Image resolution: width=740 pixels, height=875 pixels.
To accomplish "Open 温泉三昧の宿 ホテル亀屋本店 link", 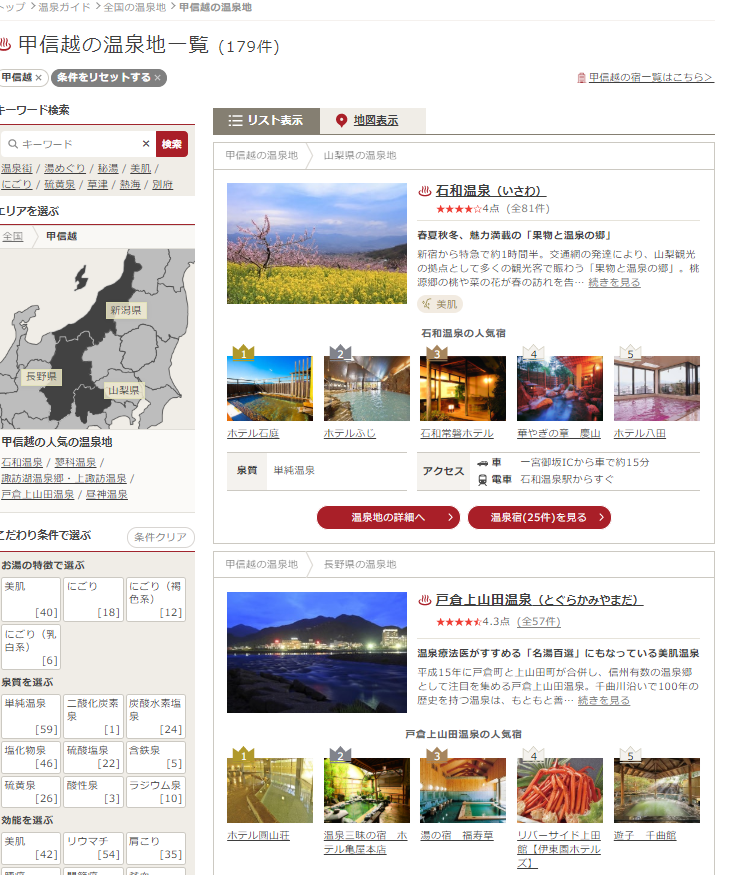I will (x=366, y=842).
